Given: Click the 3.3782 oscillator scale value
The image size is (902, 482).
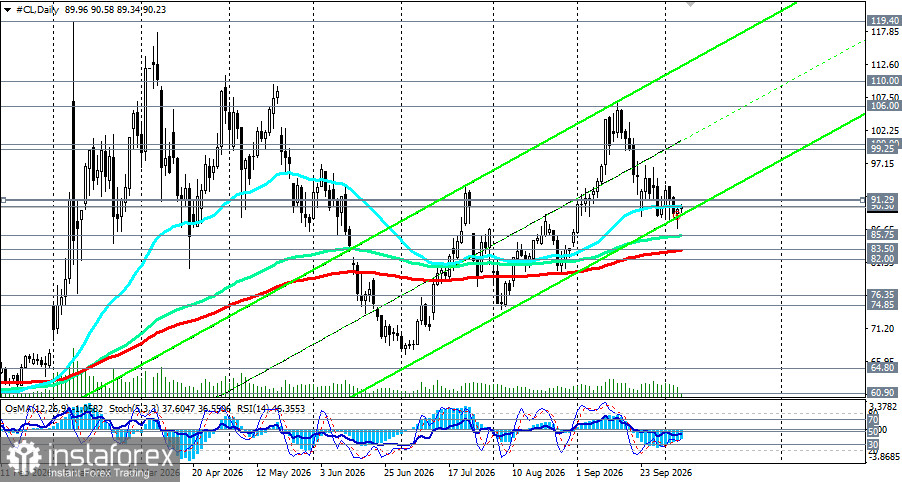Looking at the screenshot, I should [x=885, y=409].
